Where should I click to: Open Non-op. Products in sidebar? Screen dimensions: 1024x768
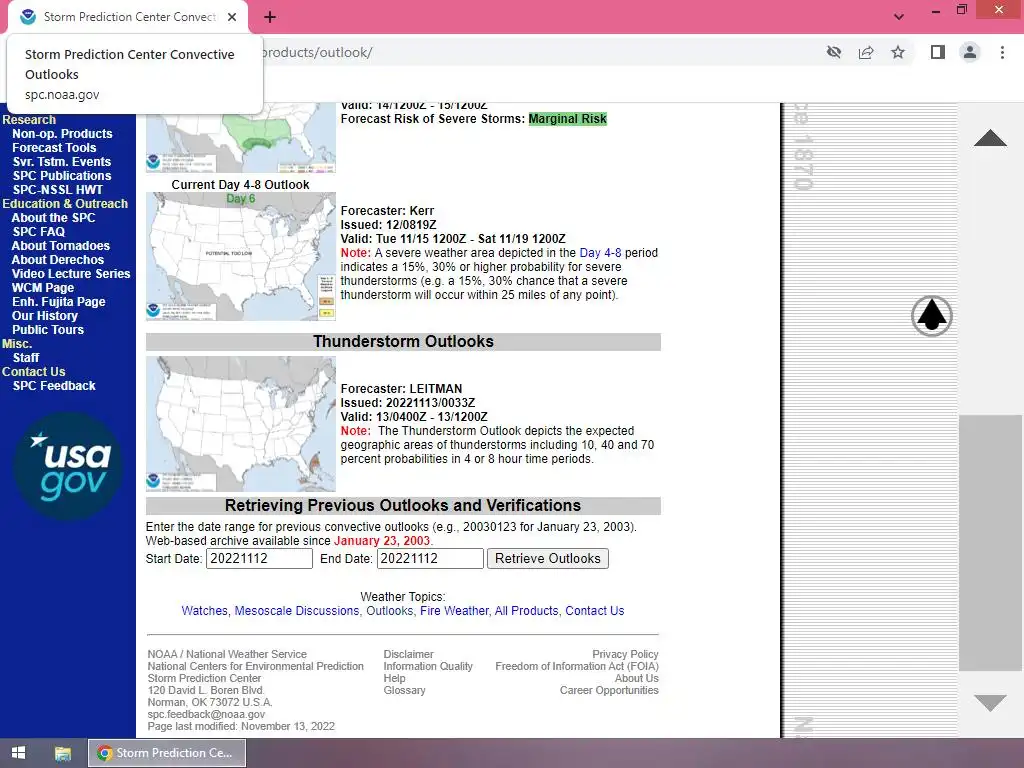[62, 134]
